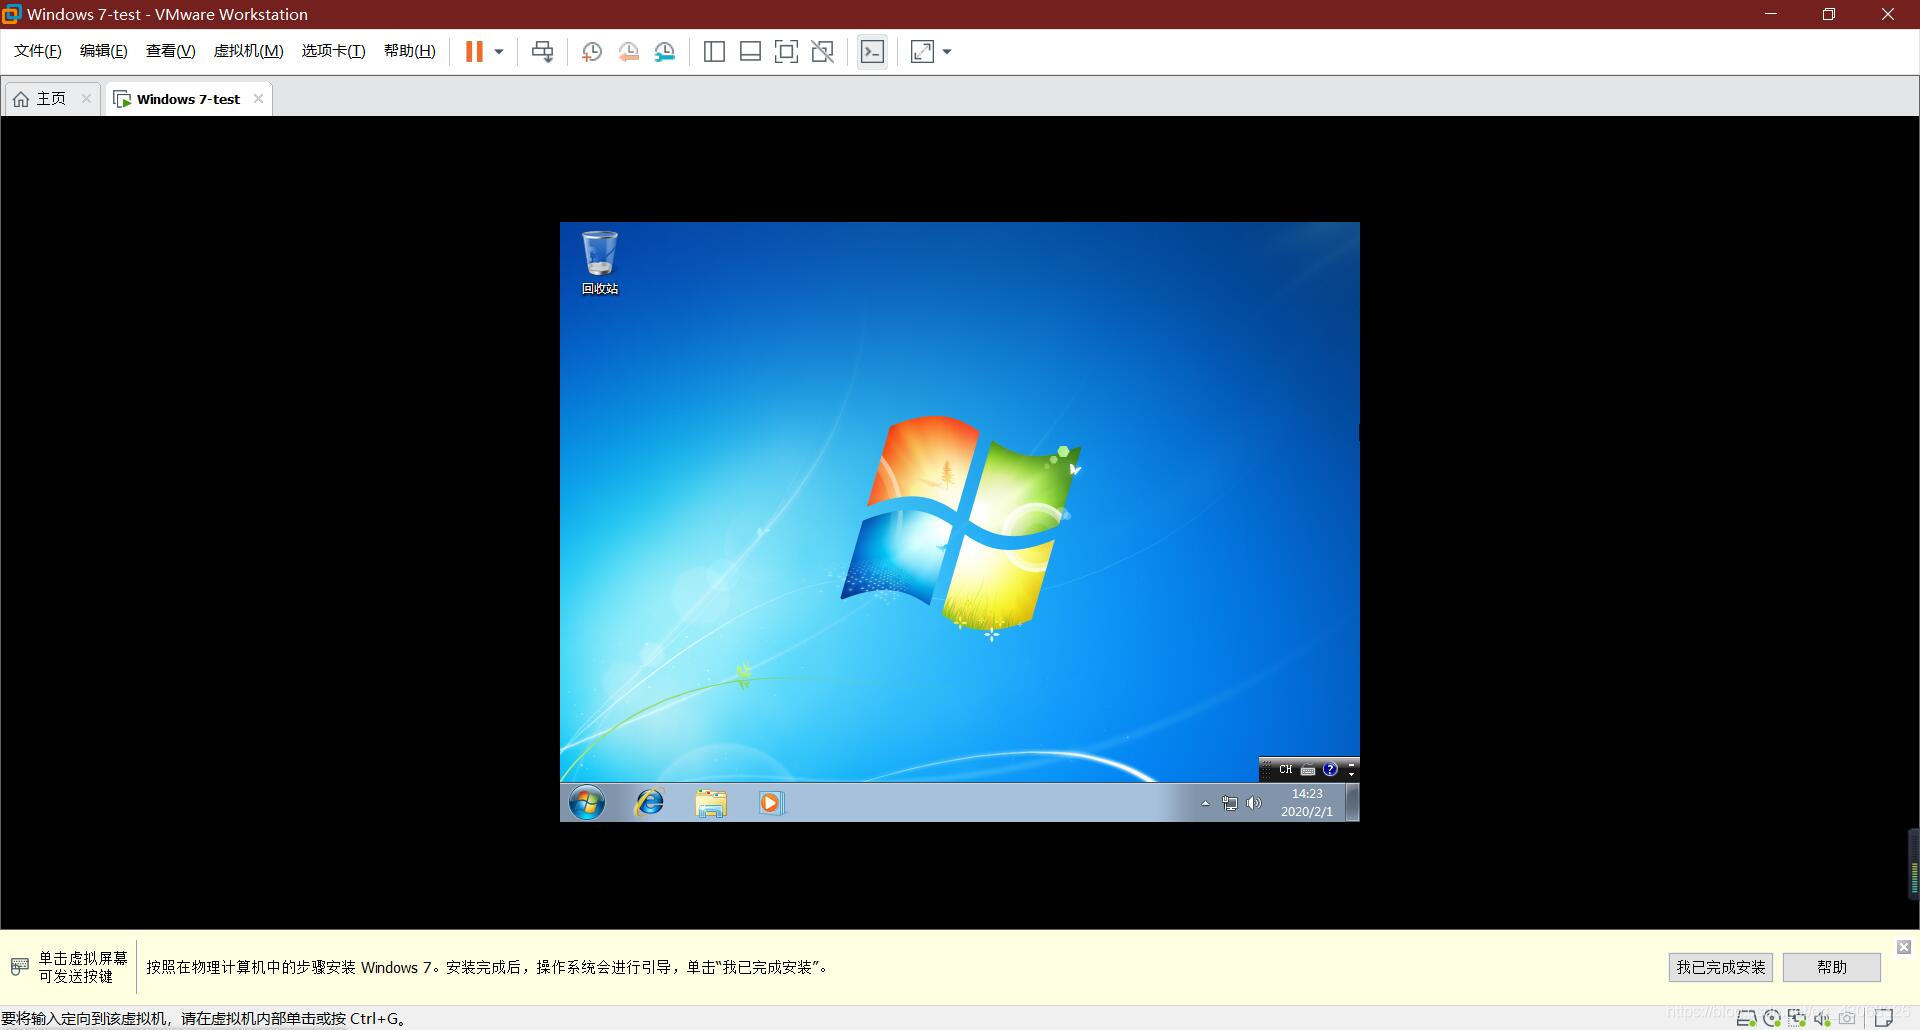Click the CH input language indicator
Viewport: 1920px width, 1030px height.
(x=1286, y=769)
